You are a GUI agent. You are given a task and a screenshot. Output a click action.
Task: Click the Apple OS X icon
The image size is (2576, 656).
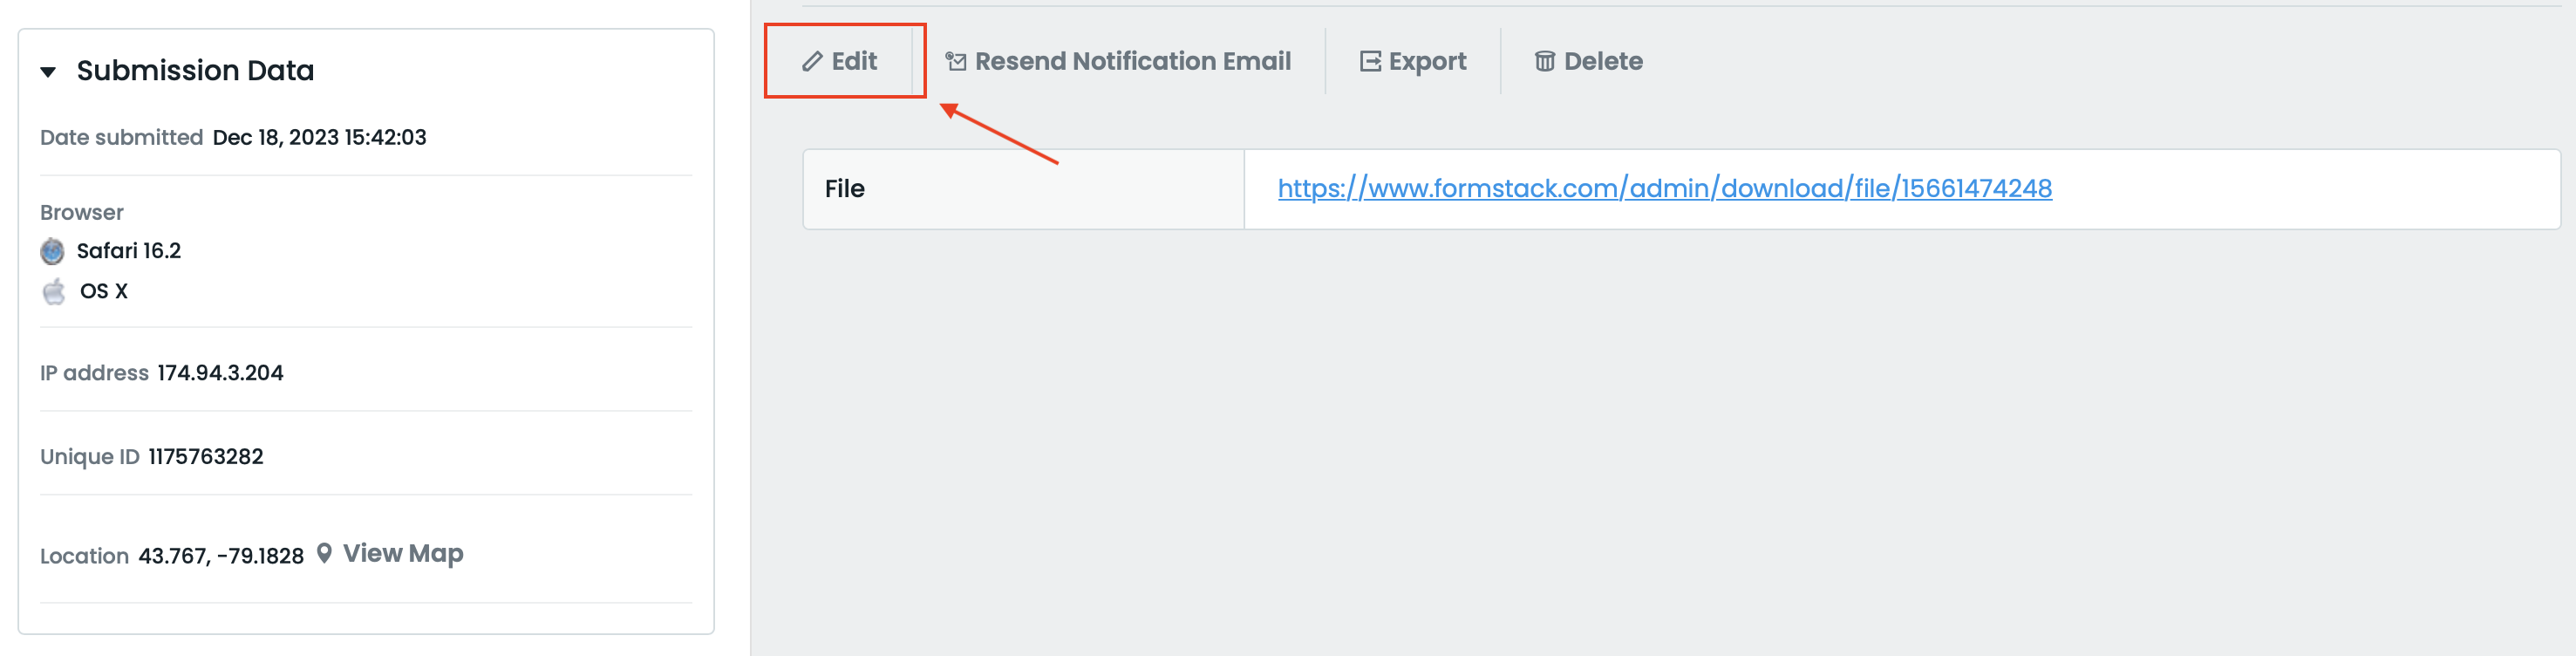click(54, 291)
